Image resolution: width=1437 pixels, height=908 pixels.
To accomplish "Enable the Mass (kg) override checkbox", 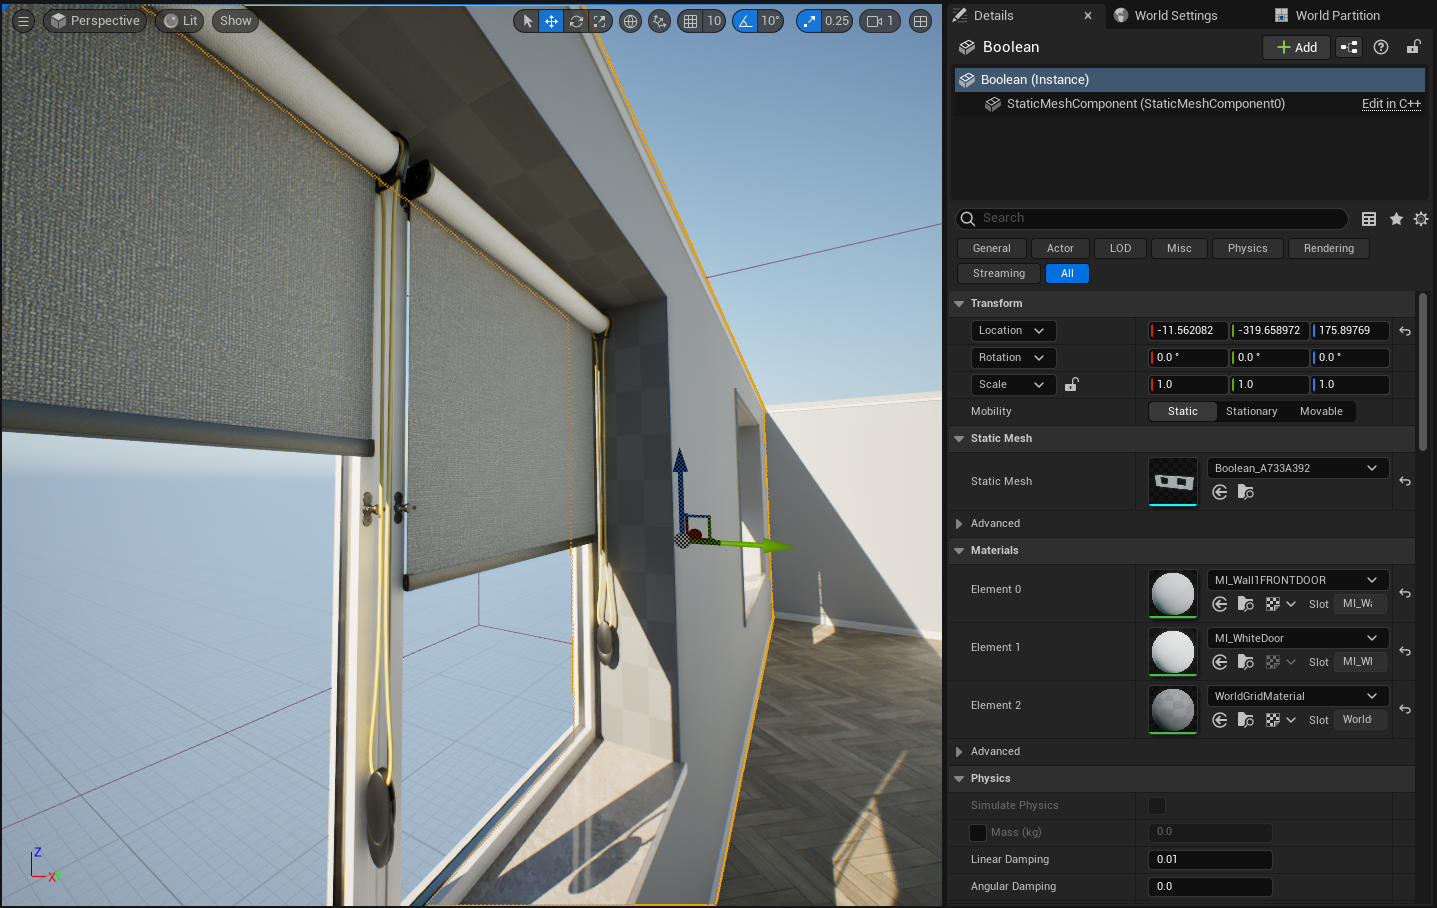I will pos(978,833).
